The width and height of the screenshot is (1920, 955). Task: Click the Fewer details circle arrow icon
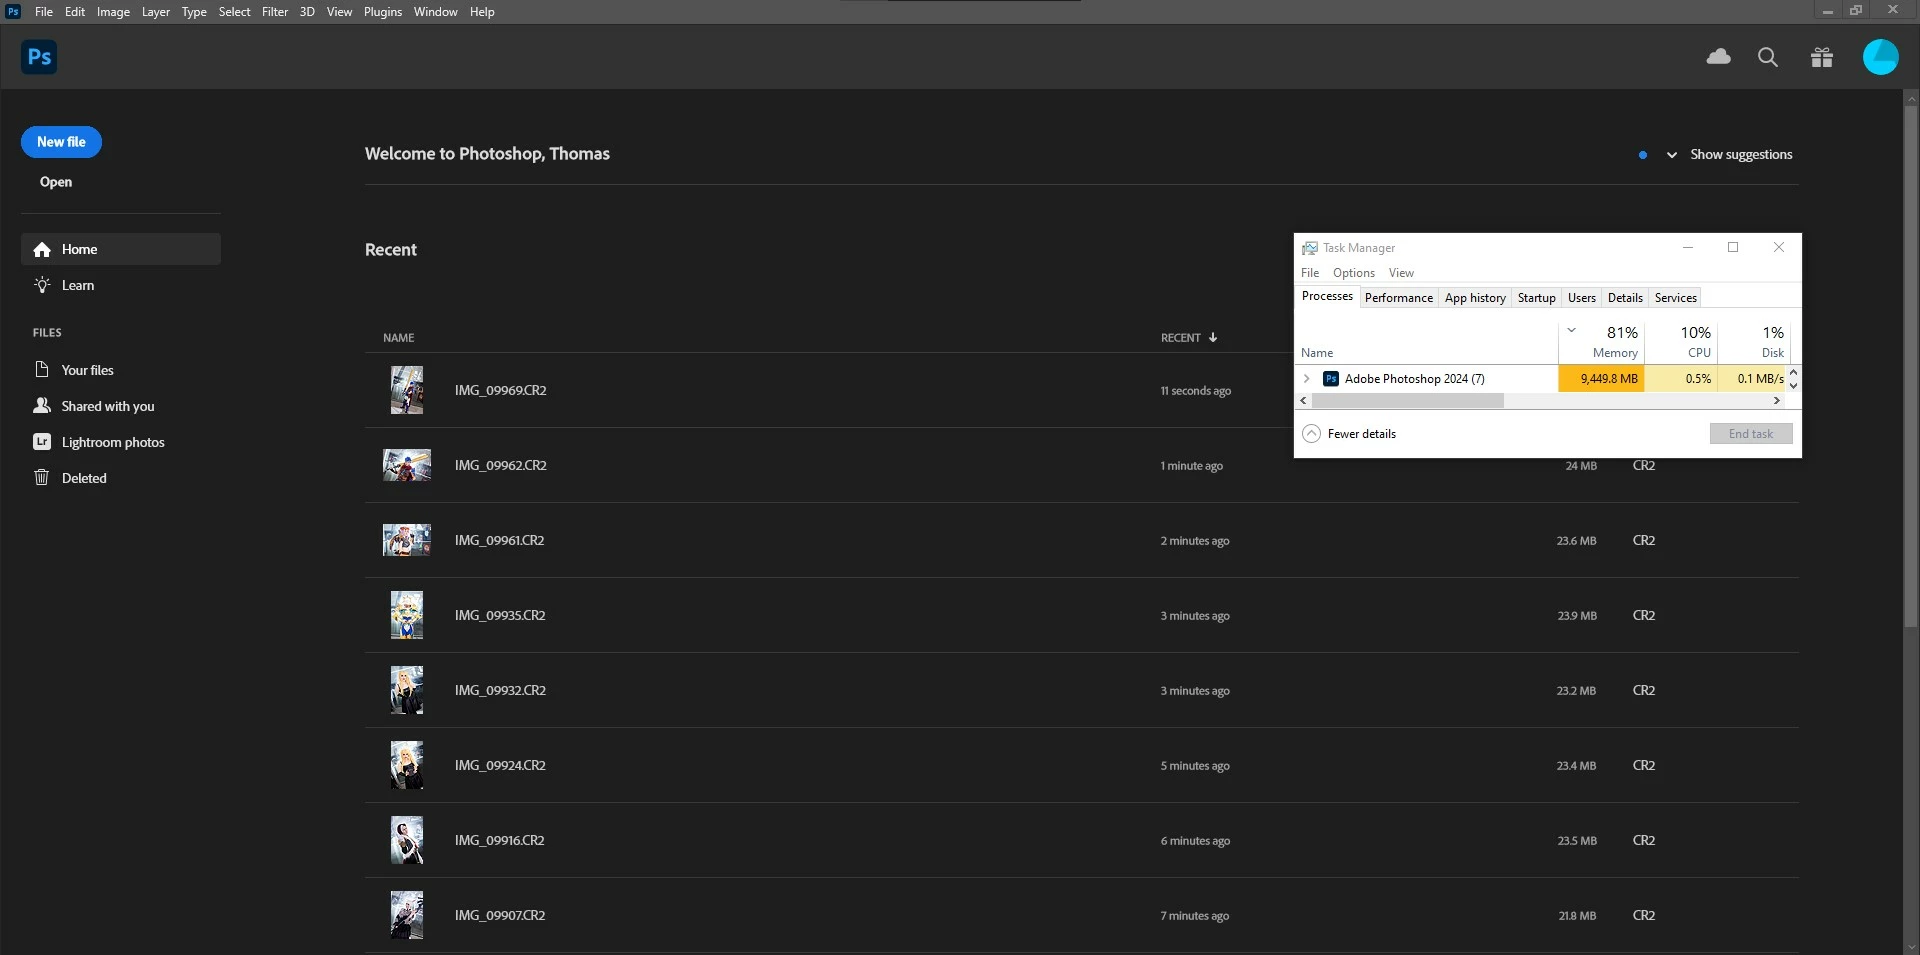(1312, 434)
